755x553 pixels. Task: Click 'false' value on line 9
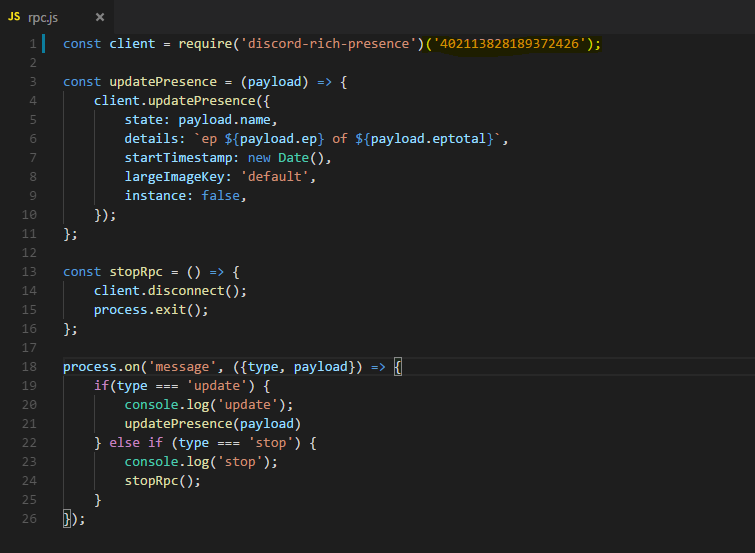[221, 196]
